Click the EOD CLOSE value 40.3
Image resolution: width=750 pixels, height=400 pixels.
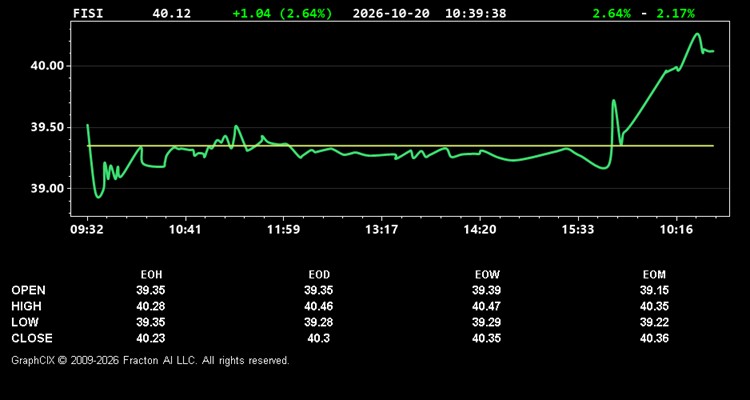(x=319, y=338)
